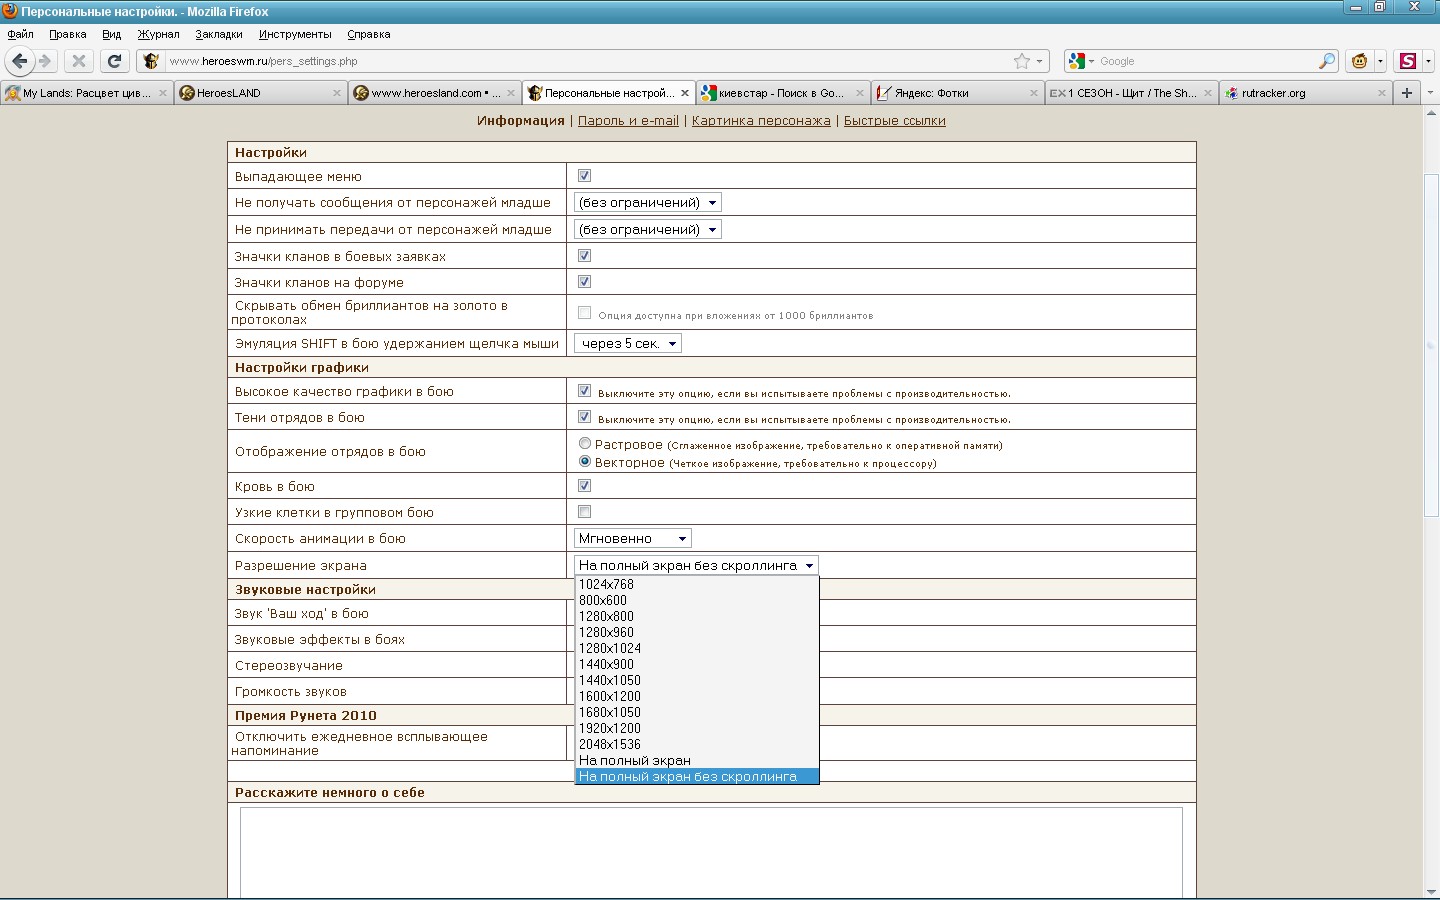Click the Stop loading X icon
Viewport: 1440px width, 900px height.
(79, 61)
